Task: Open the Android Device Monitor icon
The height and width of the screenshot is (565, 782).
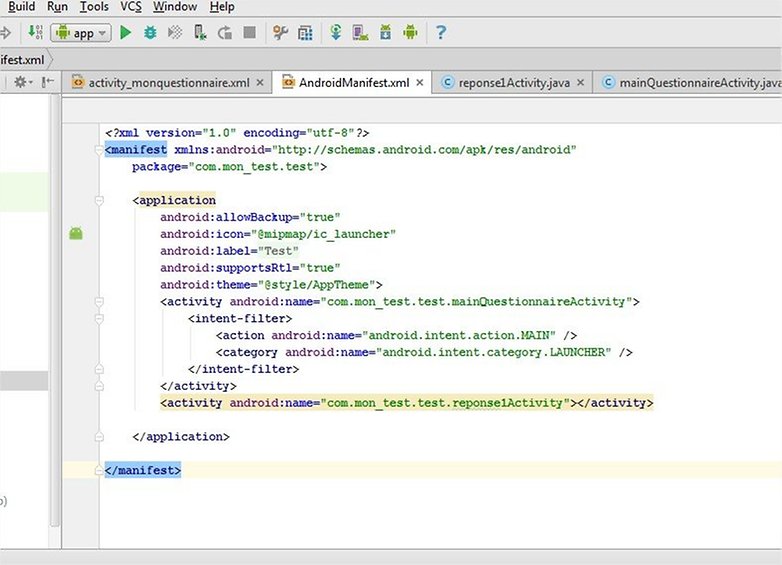Action: [x=410, y=33]
